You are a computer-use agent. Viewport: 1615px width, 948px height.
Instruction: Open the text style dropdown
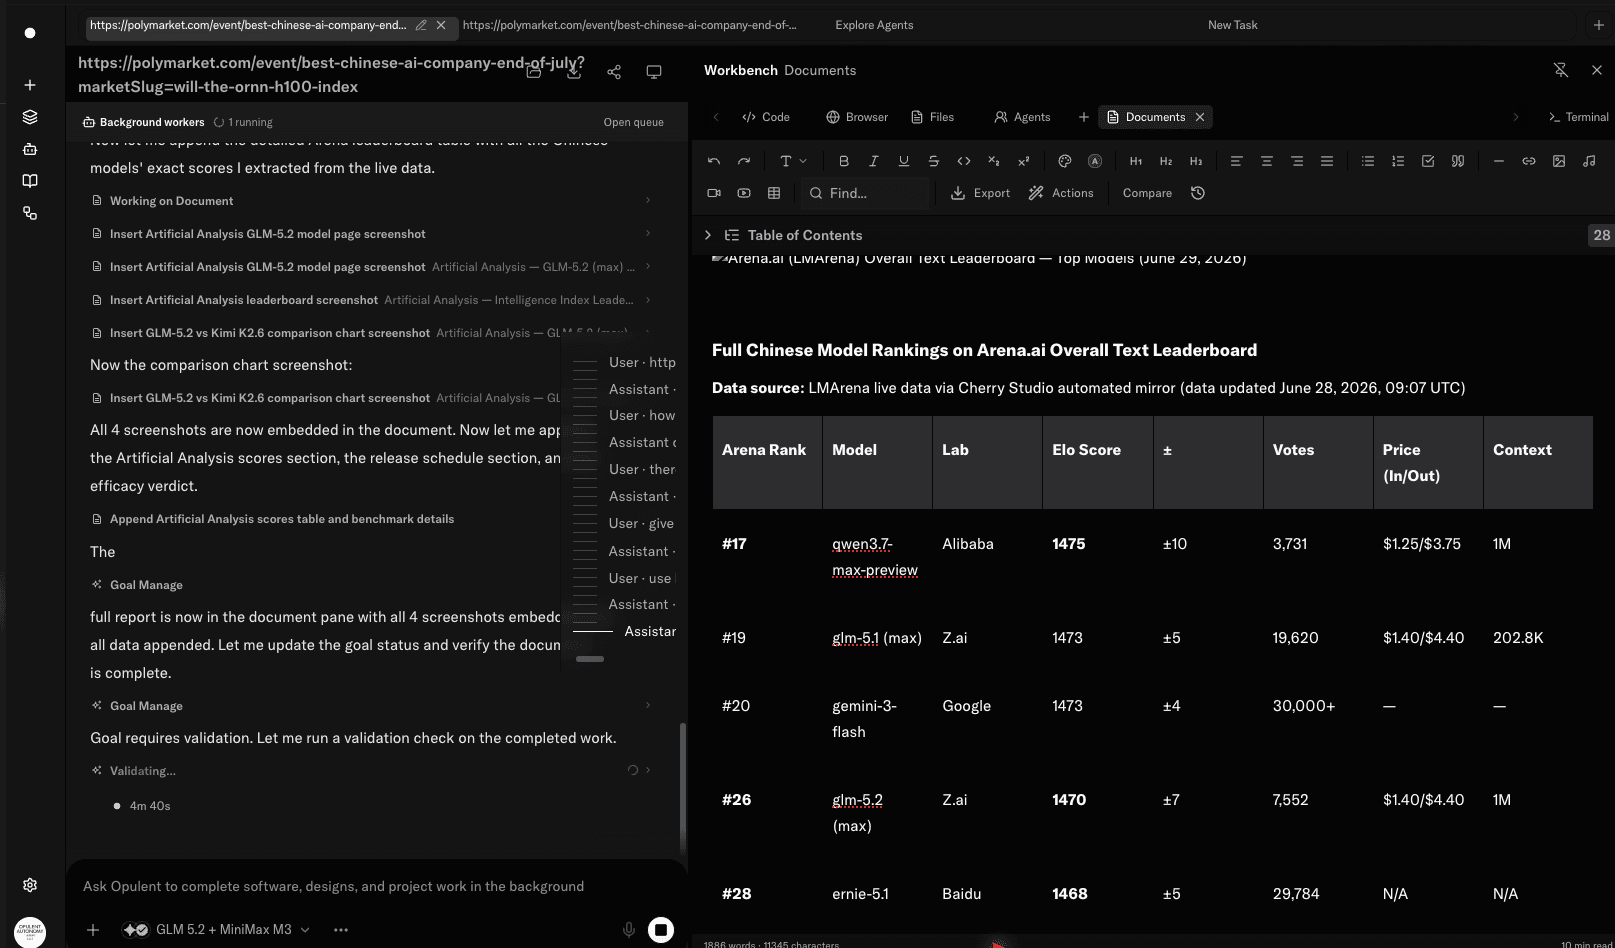(x=793, y=161)
